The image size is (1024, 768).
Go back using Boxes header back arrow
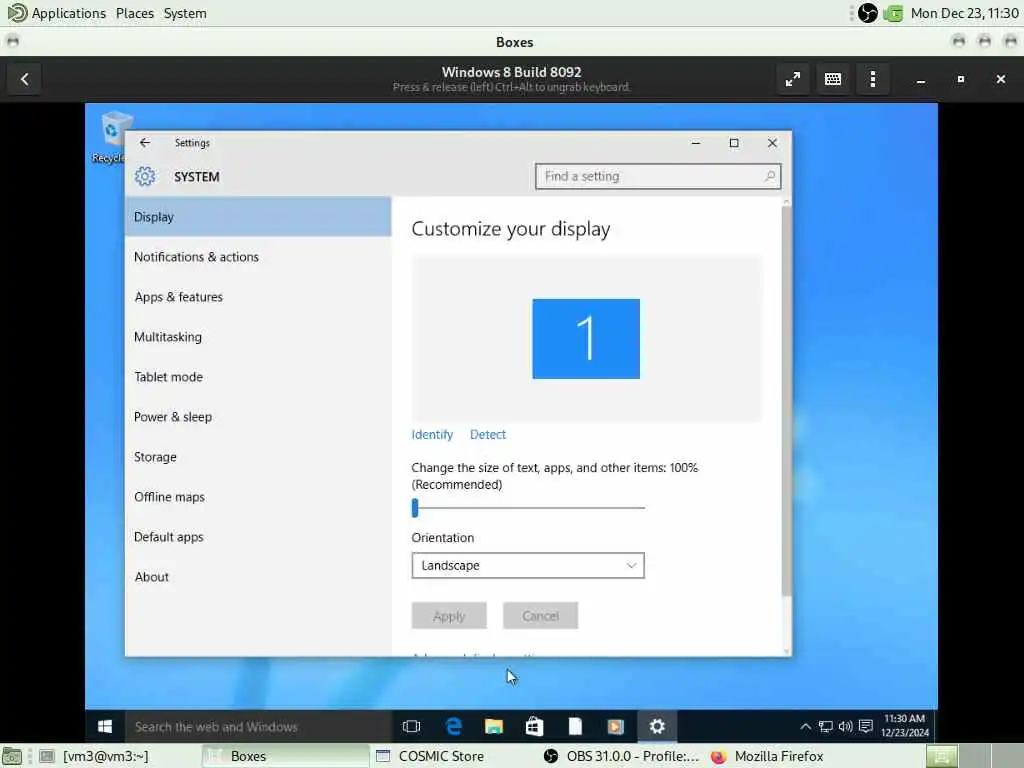[25, 79]
